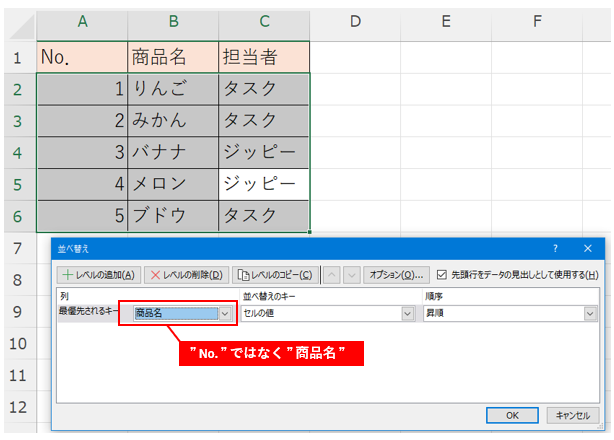Open オプション (Options) button
The image size is (614, 440).
tap(396, 274)
